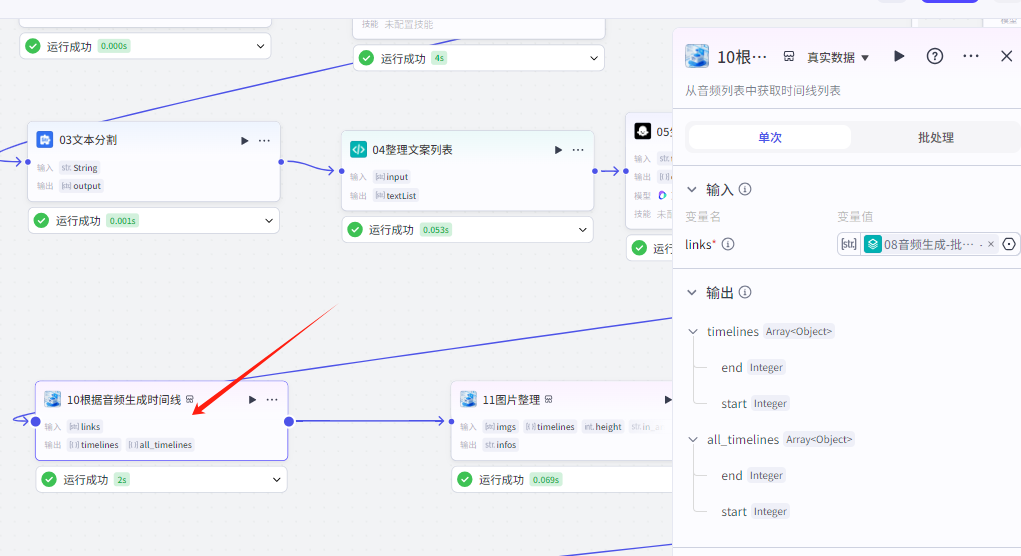Image resolution: width=1021 pixels, height=556 pixels.
Task: Run the node from the side panel play button
Action: (899, 56)
